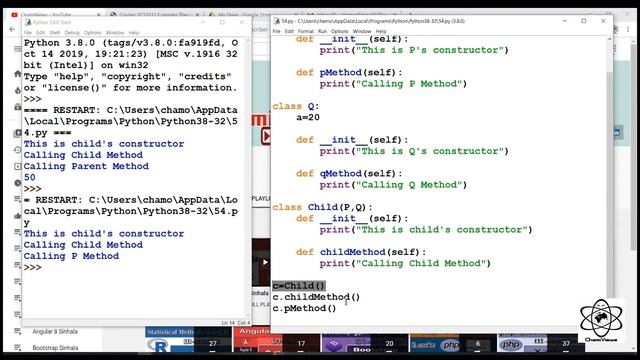
Task: Open the PLAYLISTS tab on the YouTube channel
Action: point(261,198)
